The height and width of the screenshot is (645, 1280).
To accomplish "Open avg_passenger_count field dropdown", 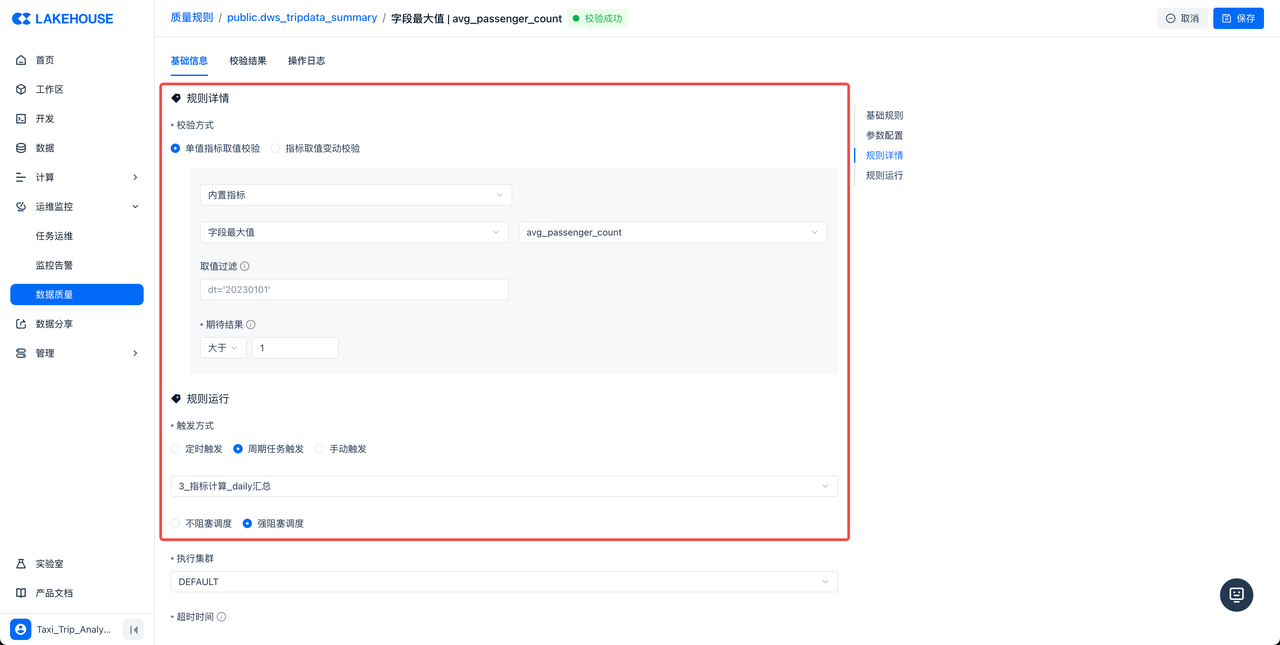I will [672, 232].
